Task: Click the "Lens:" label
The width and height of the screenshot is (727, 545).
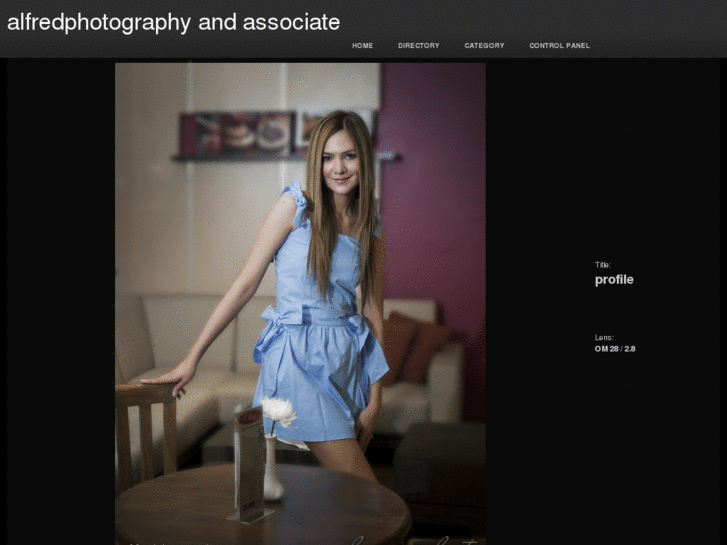Action: (x=604, y=338)
